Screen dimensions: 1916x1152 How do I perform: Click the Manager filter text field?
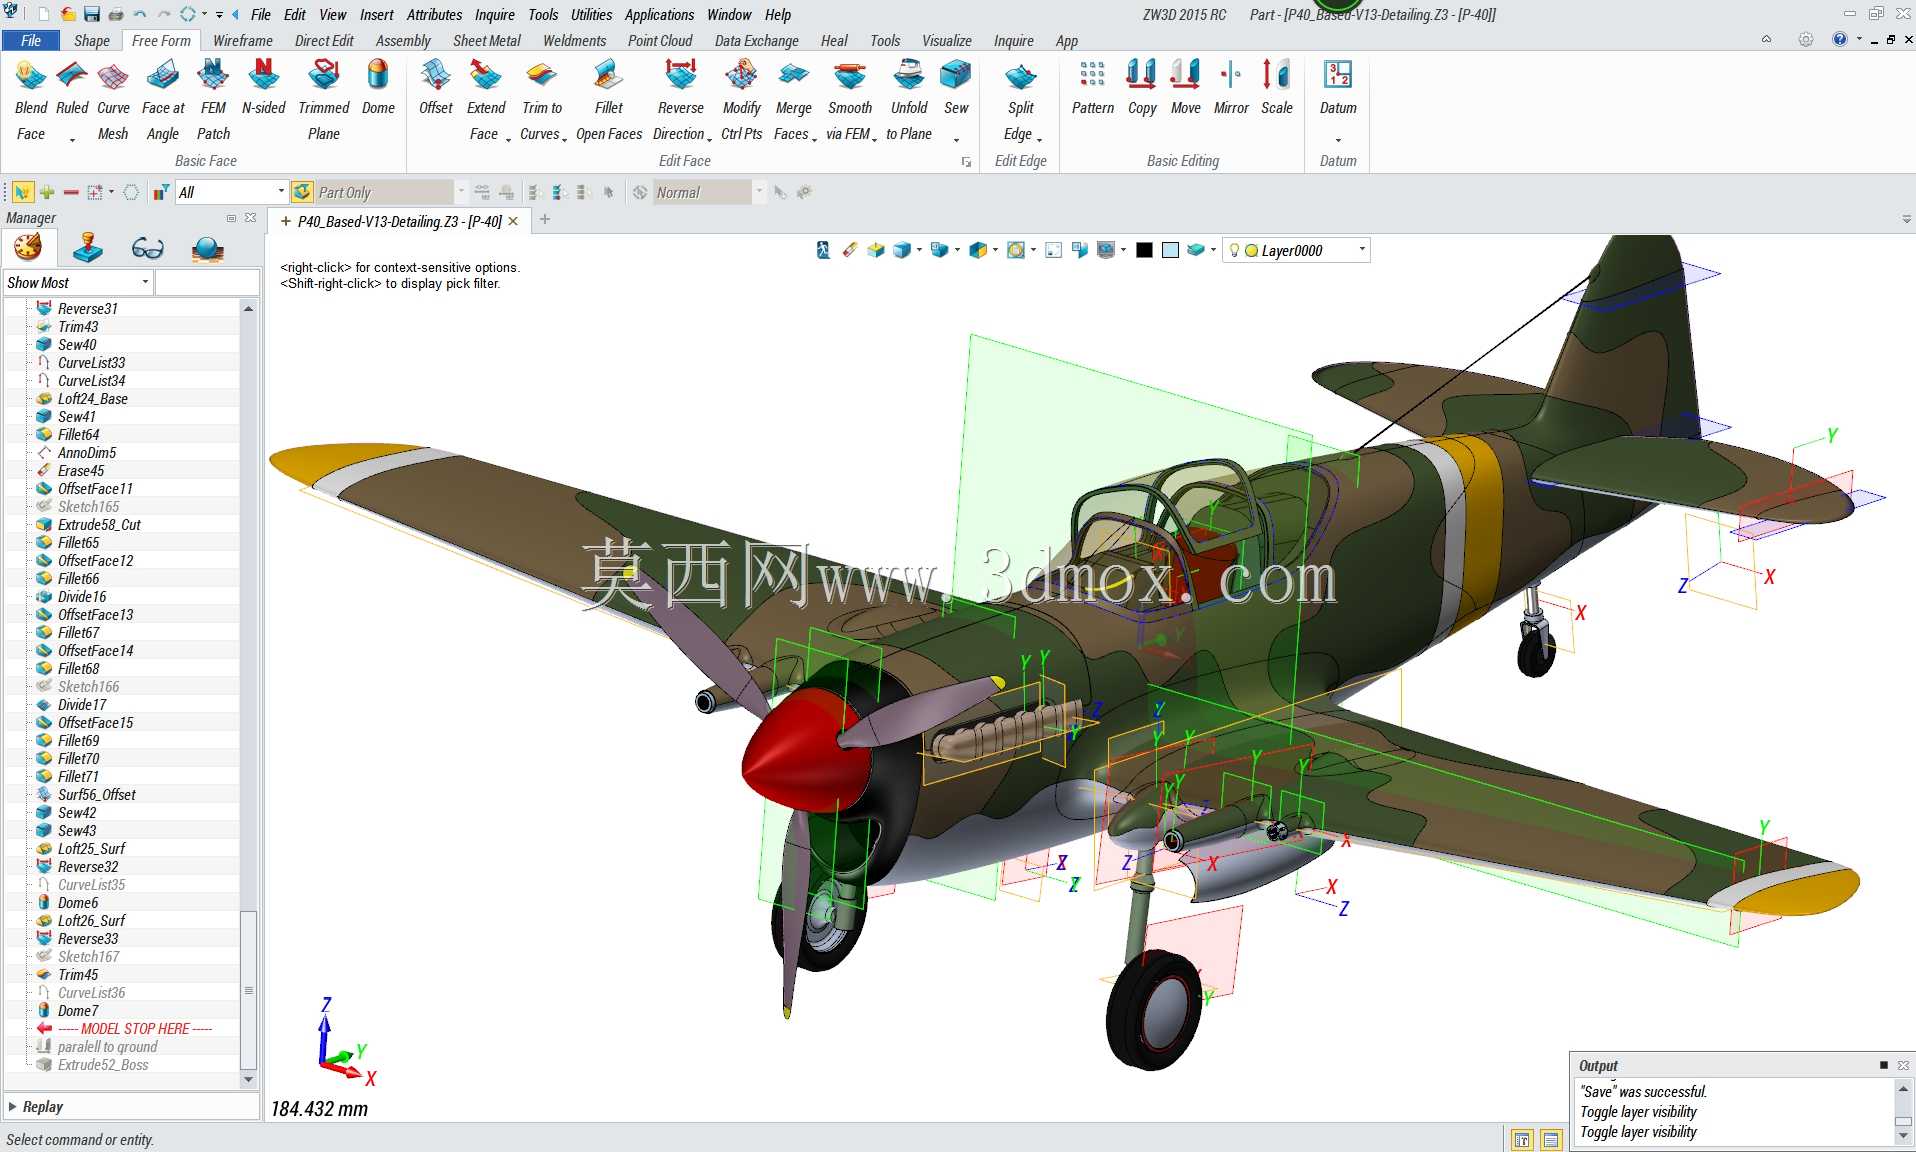[207, 282]
